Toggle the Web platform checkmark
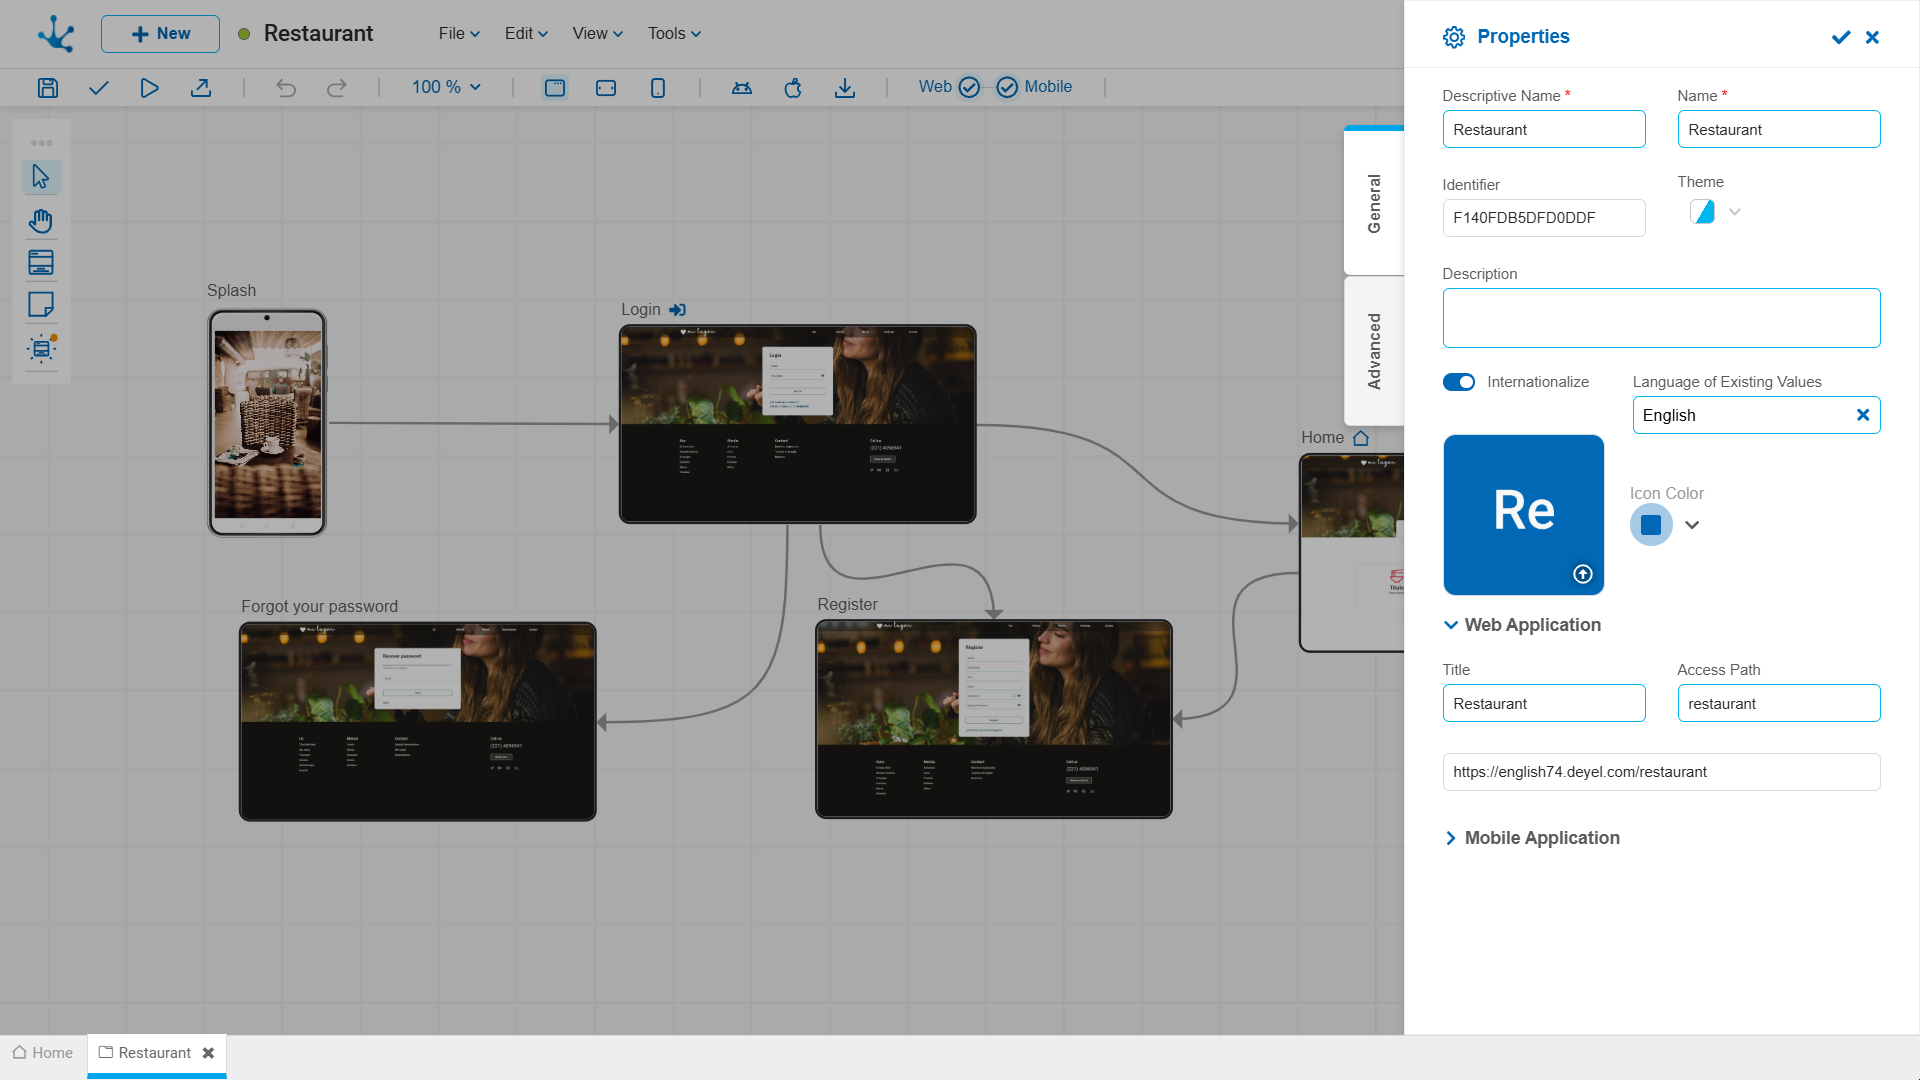Viewport: 1920px width, 1080px height. (968, 87)
